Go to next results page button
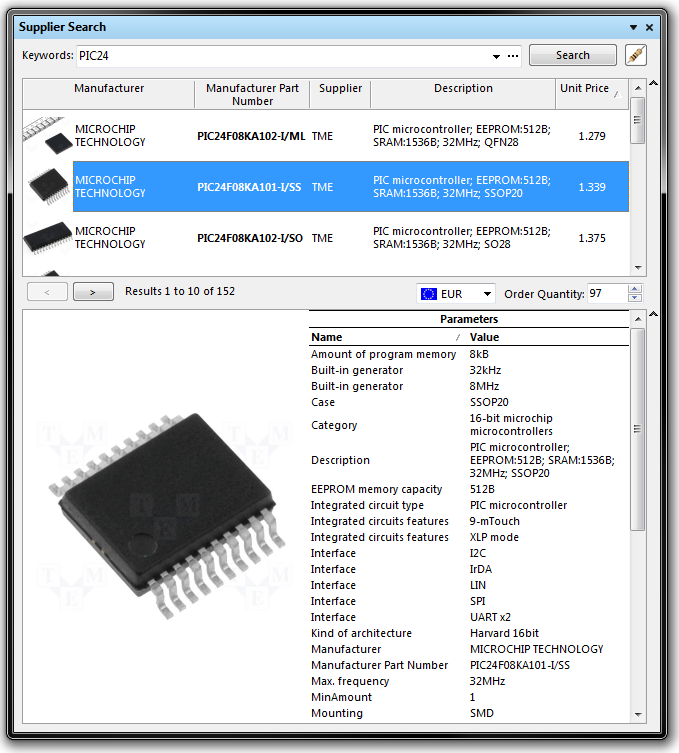The height and width of the screenshot is (753, 679). (x=93, y=291)
